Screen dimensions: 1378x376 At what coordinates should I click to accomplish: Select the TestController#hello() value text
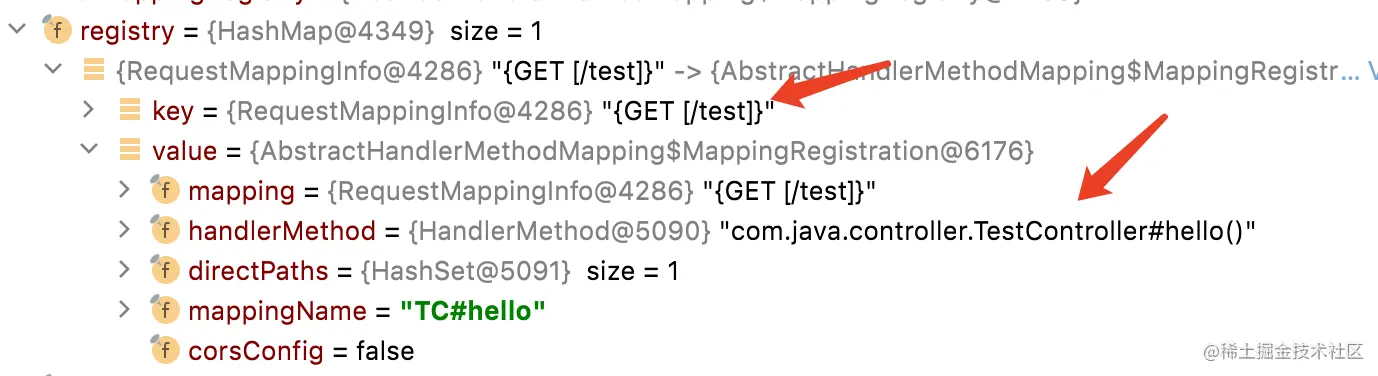tap(987, 231)
